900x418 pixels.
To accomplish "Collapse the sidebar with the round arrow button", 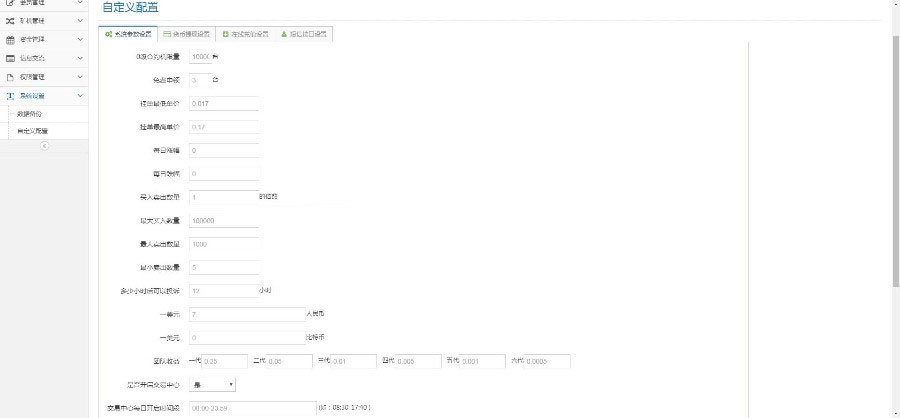I will point(44,145).
